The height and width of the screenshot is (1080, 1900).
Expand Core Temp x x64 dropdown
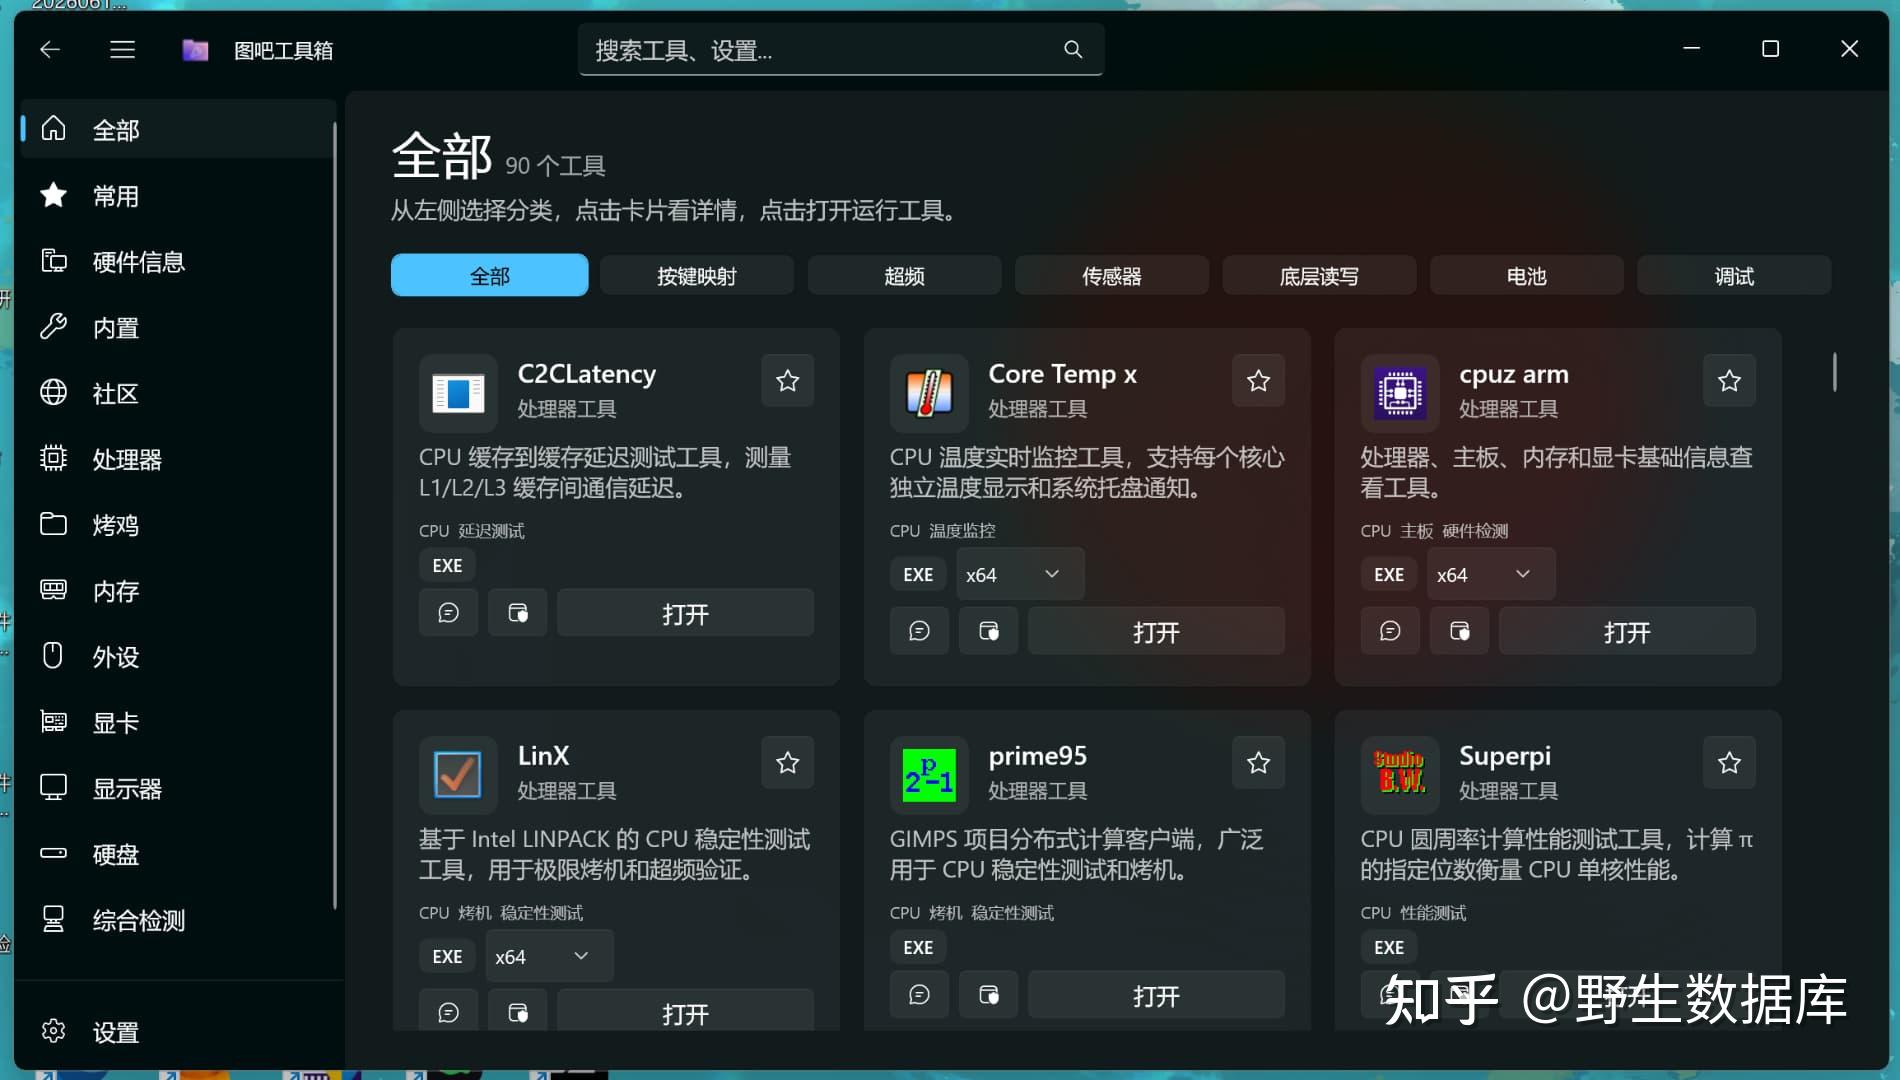click(x=1020, y=574)
